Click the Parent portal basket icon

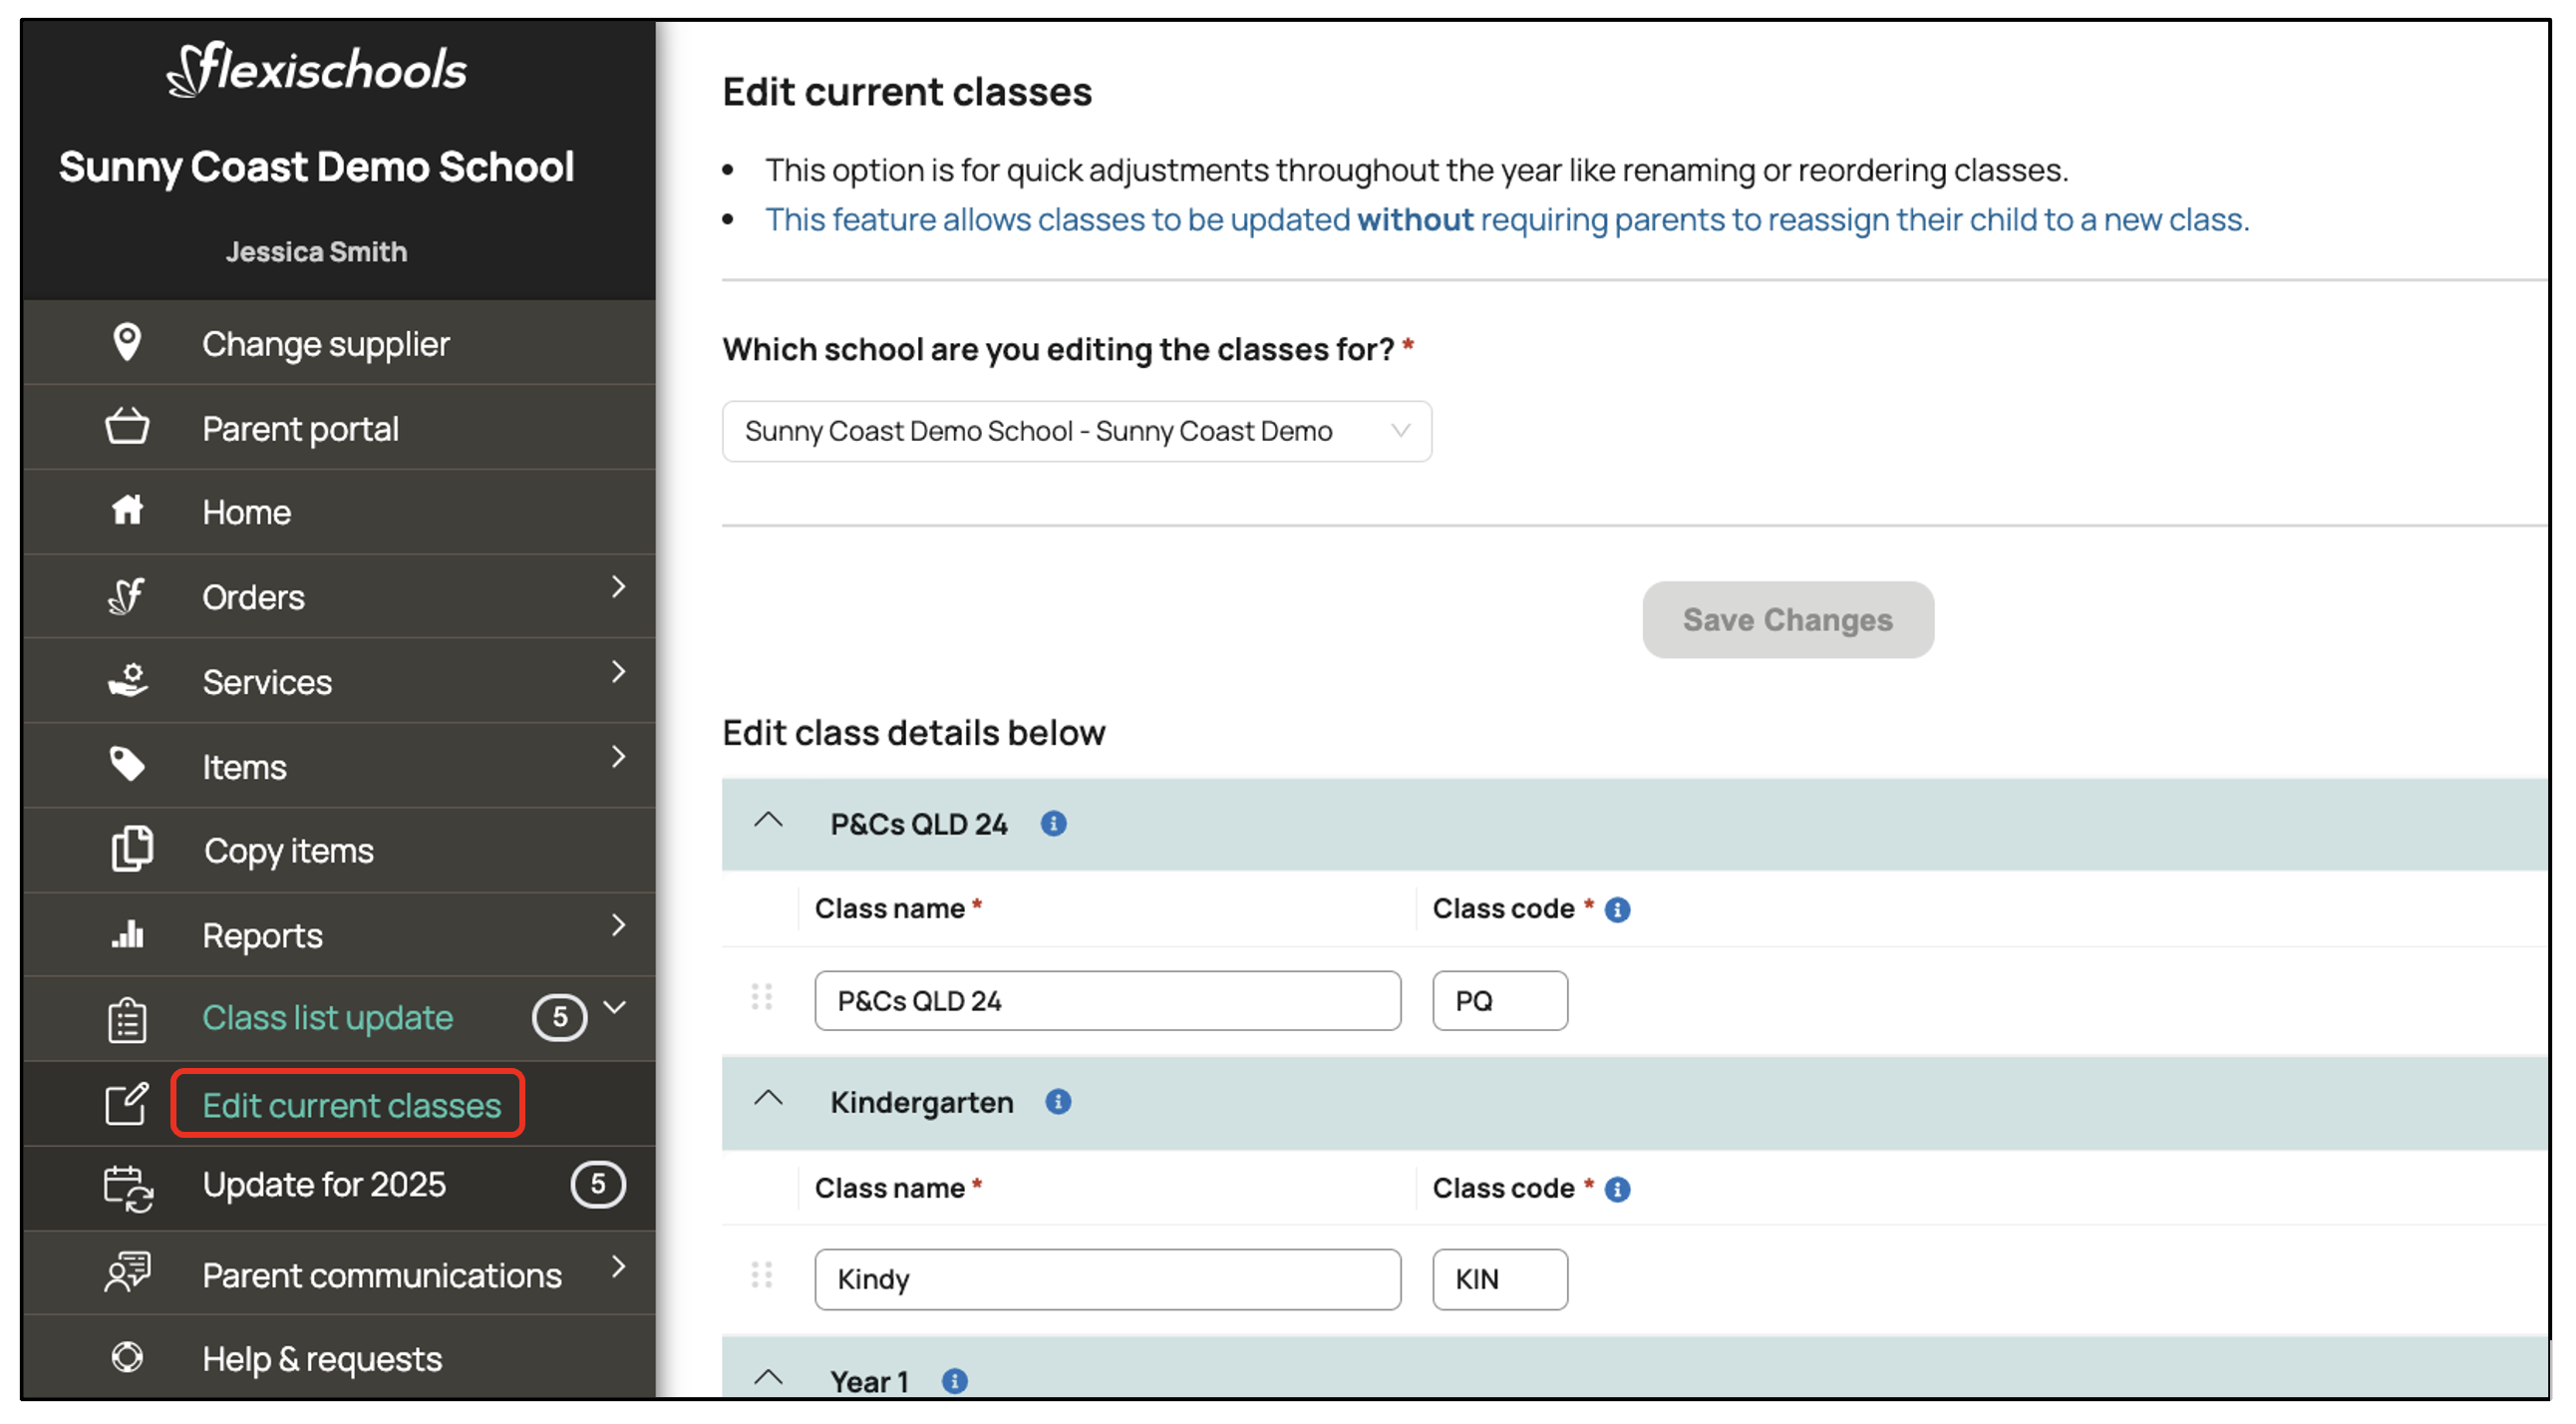[127, 428]
